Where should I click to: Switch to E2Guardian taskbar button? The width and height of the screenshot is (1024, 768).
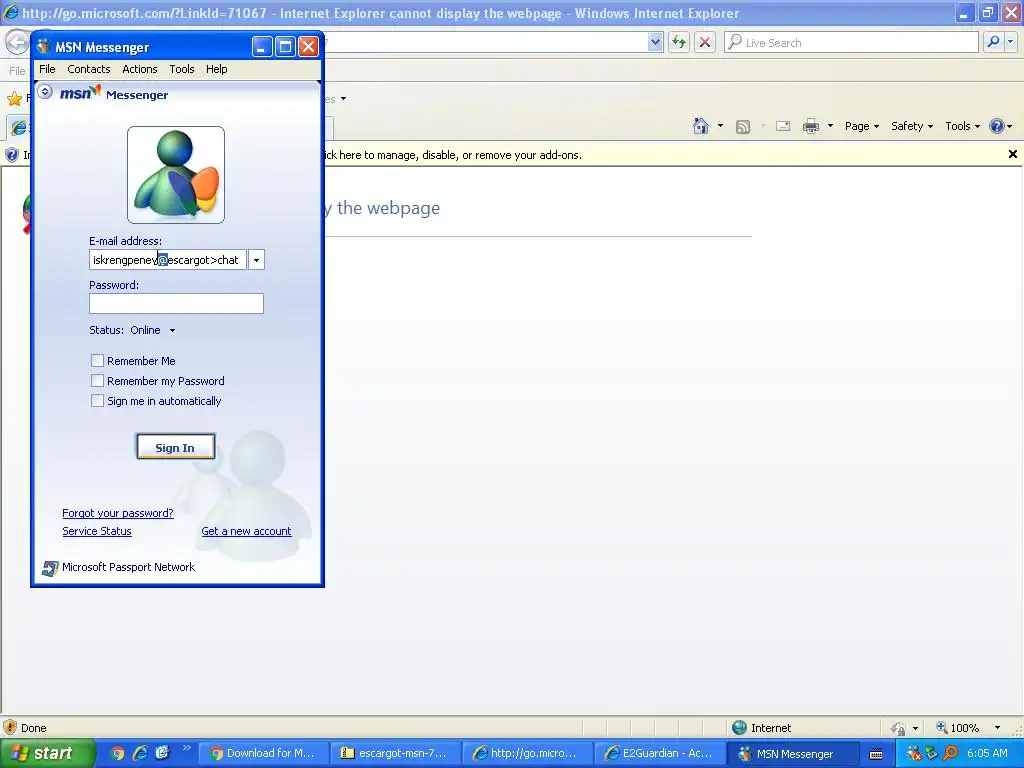[x=661, y=753]
